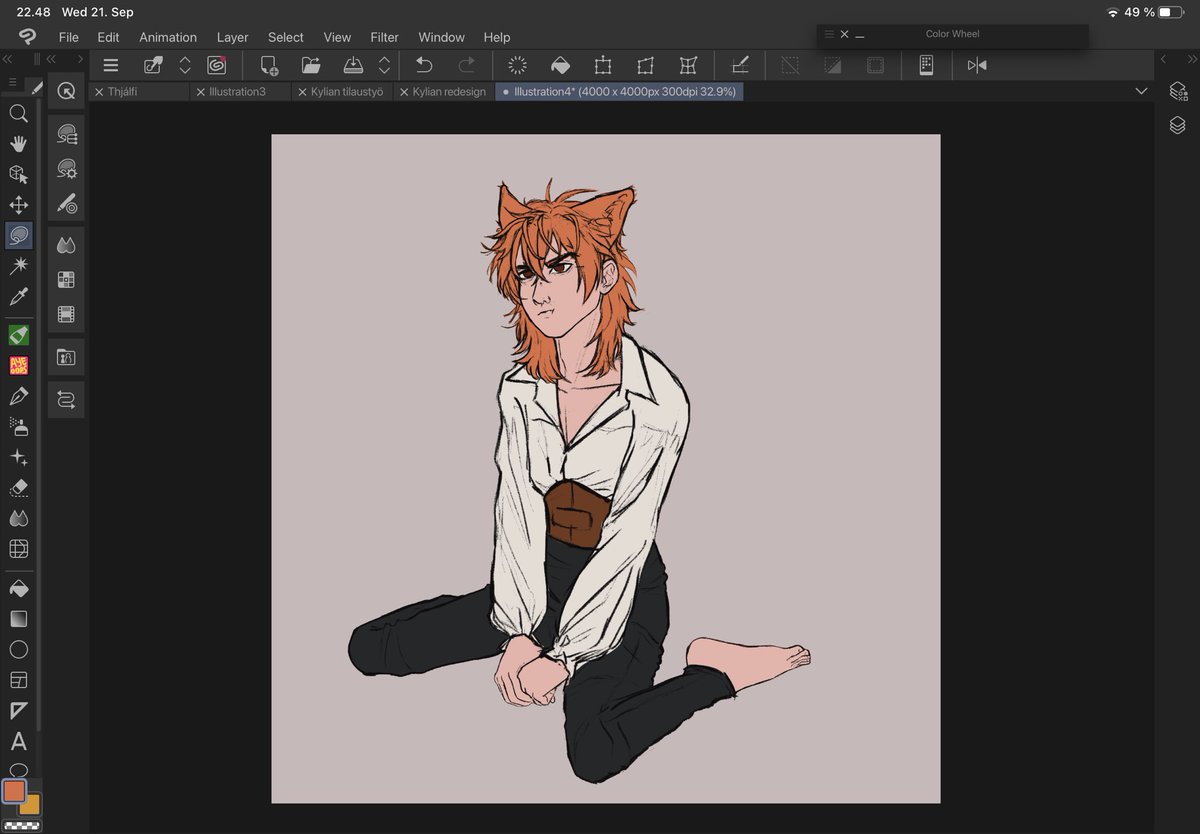Select the Decoration sparkle tool
This screenshot has height=834, width=1200.
point(18,458)
